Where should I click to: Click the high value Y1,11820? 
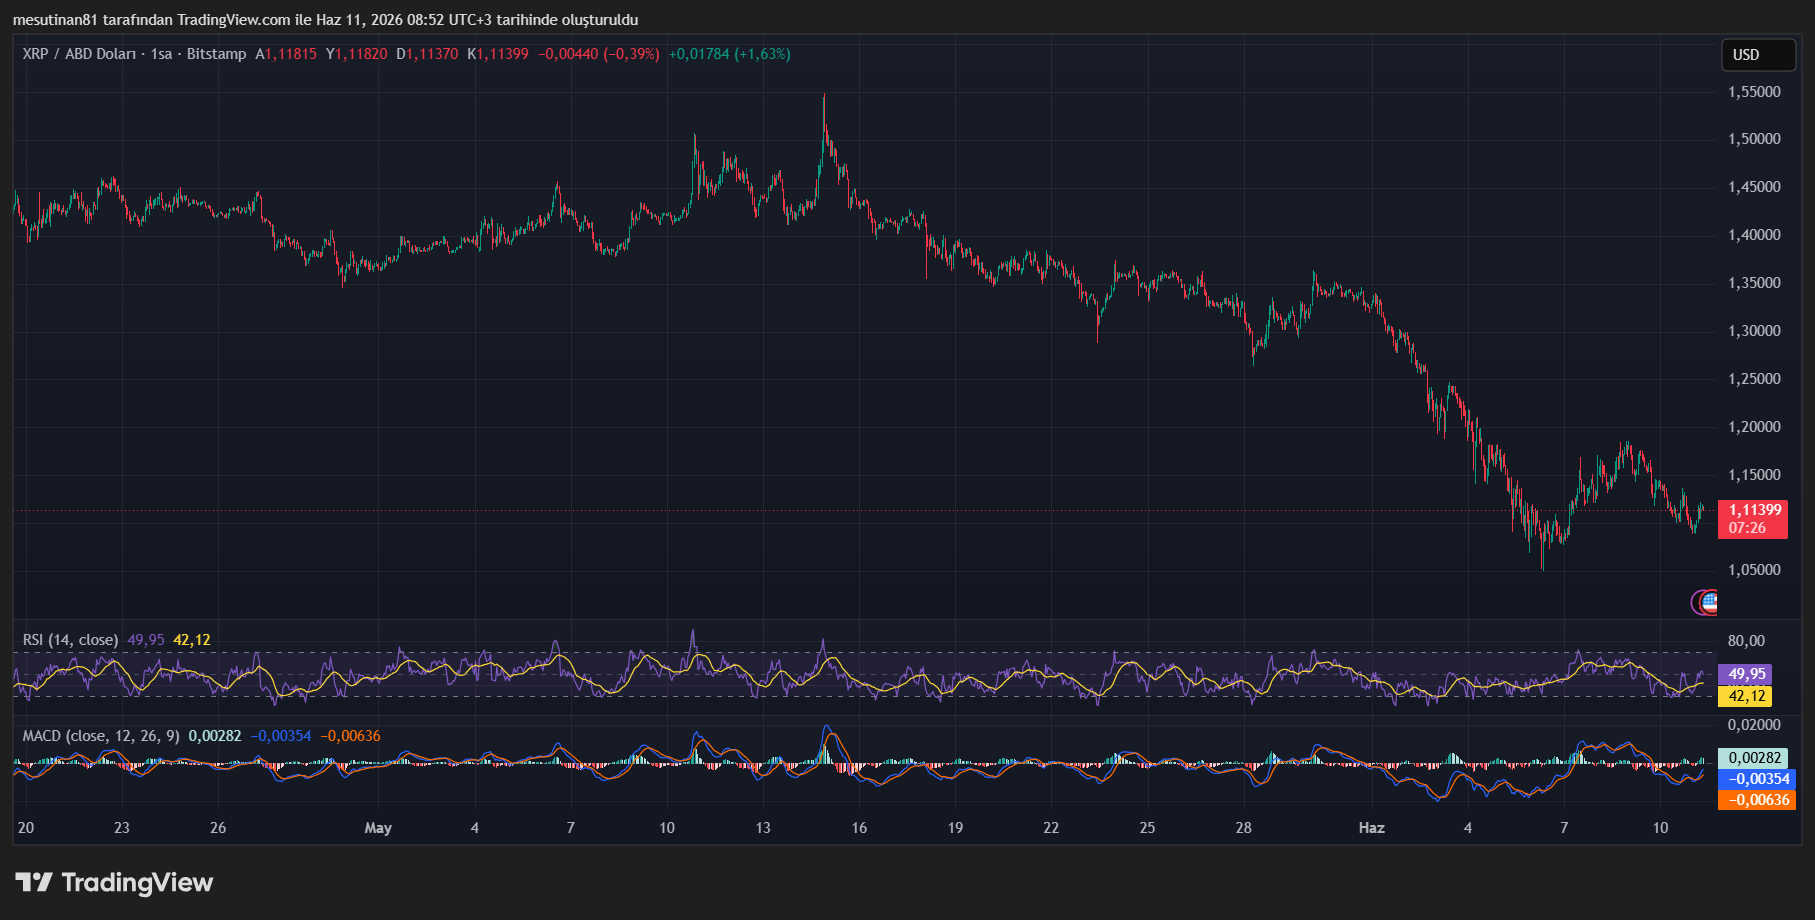tap(356, 54)
